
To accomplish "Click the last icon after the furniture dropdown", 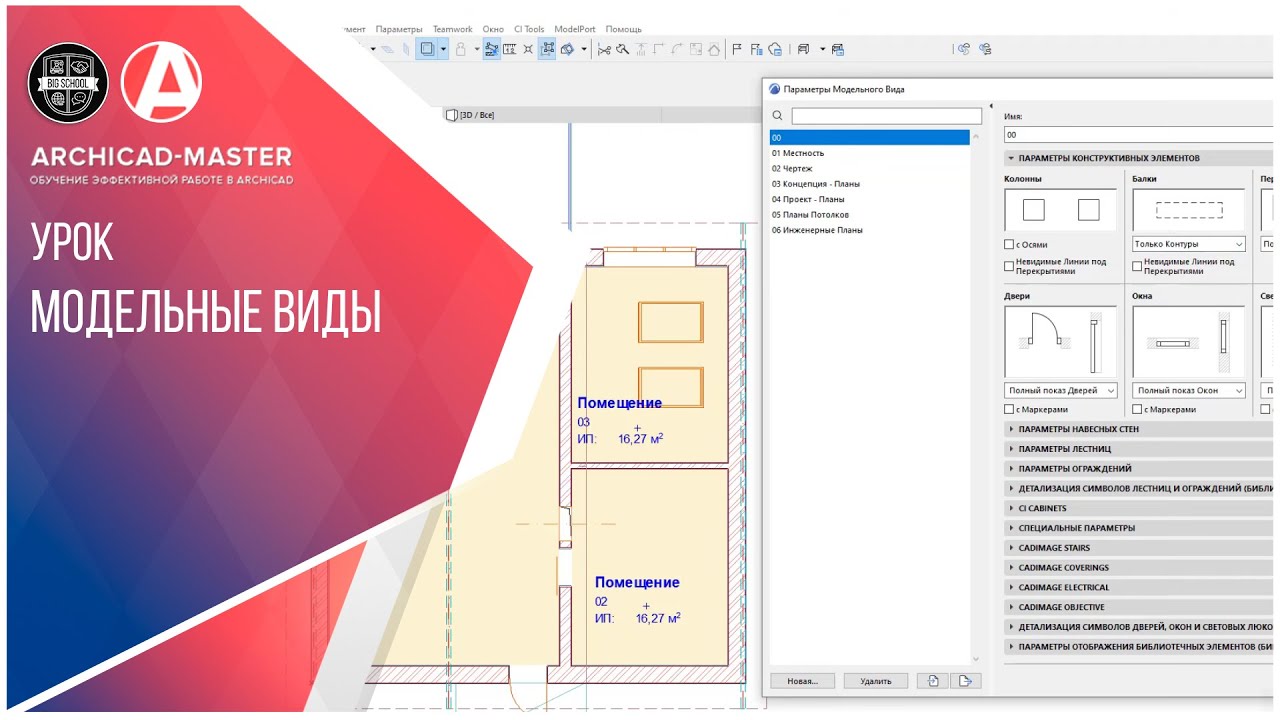I will [x=838, y=48].
